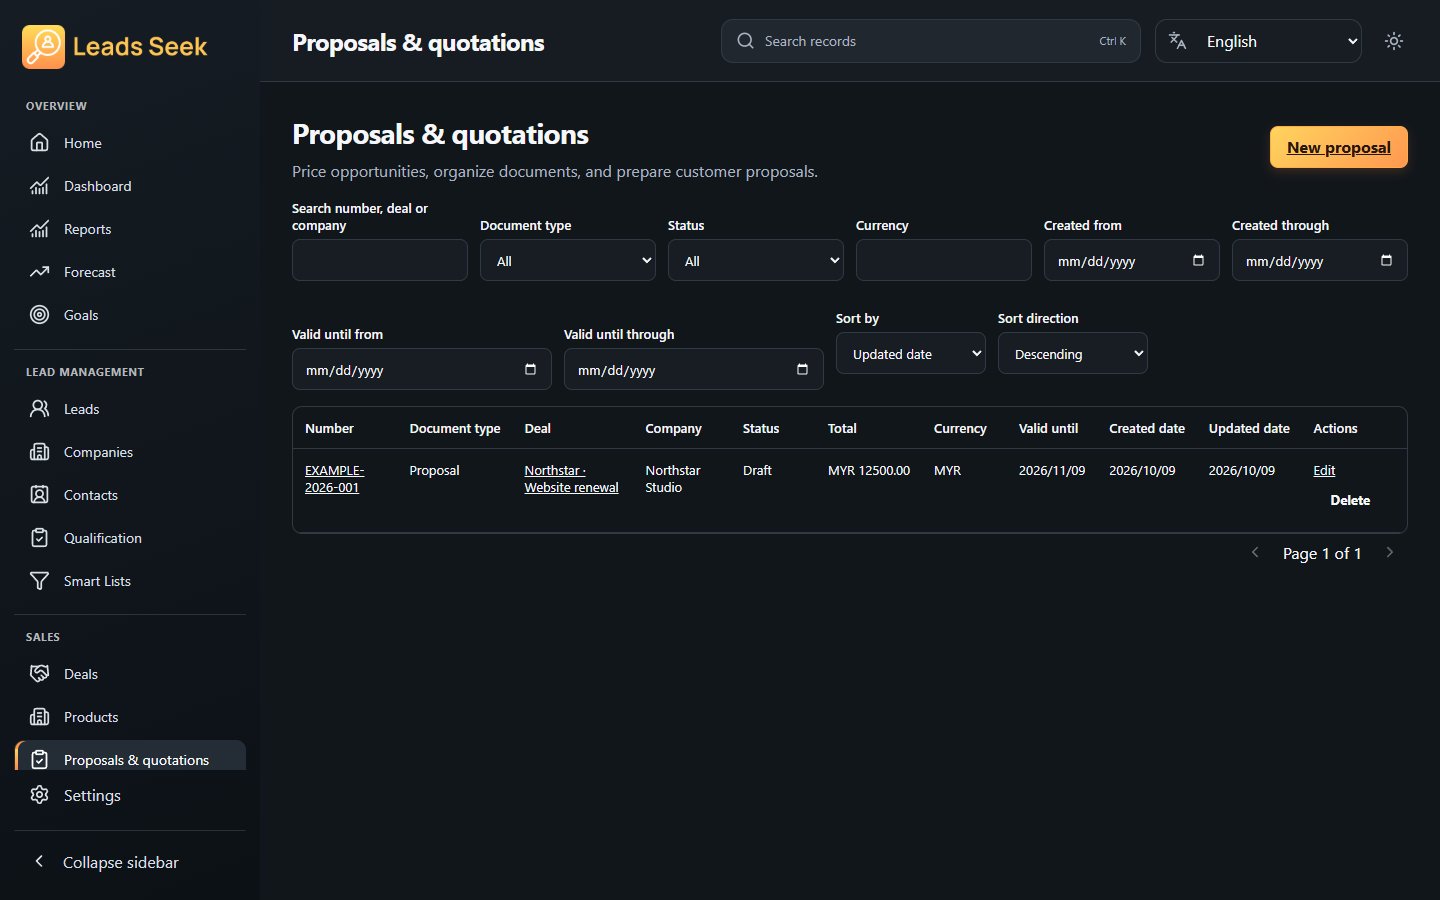
Task: Expand the Status filter dropdown
Action: (x=756, y=260)
